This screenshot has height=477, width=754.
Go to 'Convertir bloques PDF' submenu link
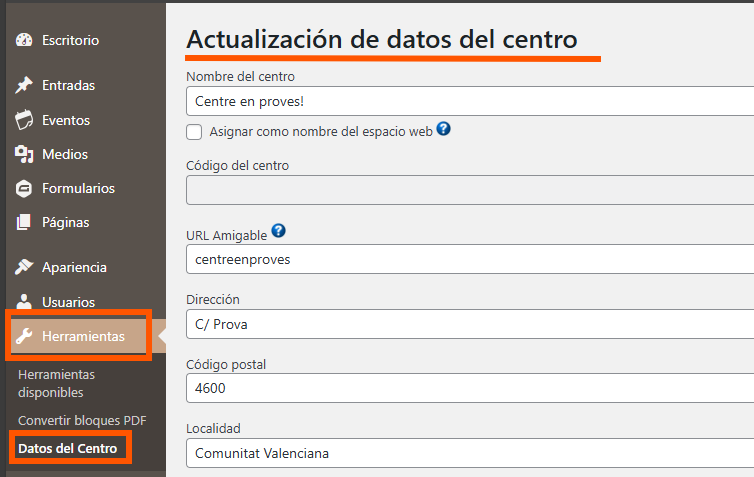(82, 420)
